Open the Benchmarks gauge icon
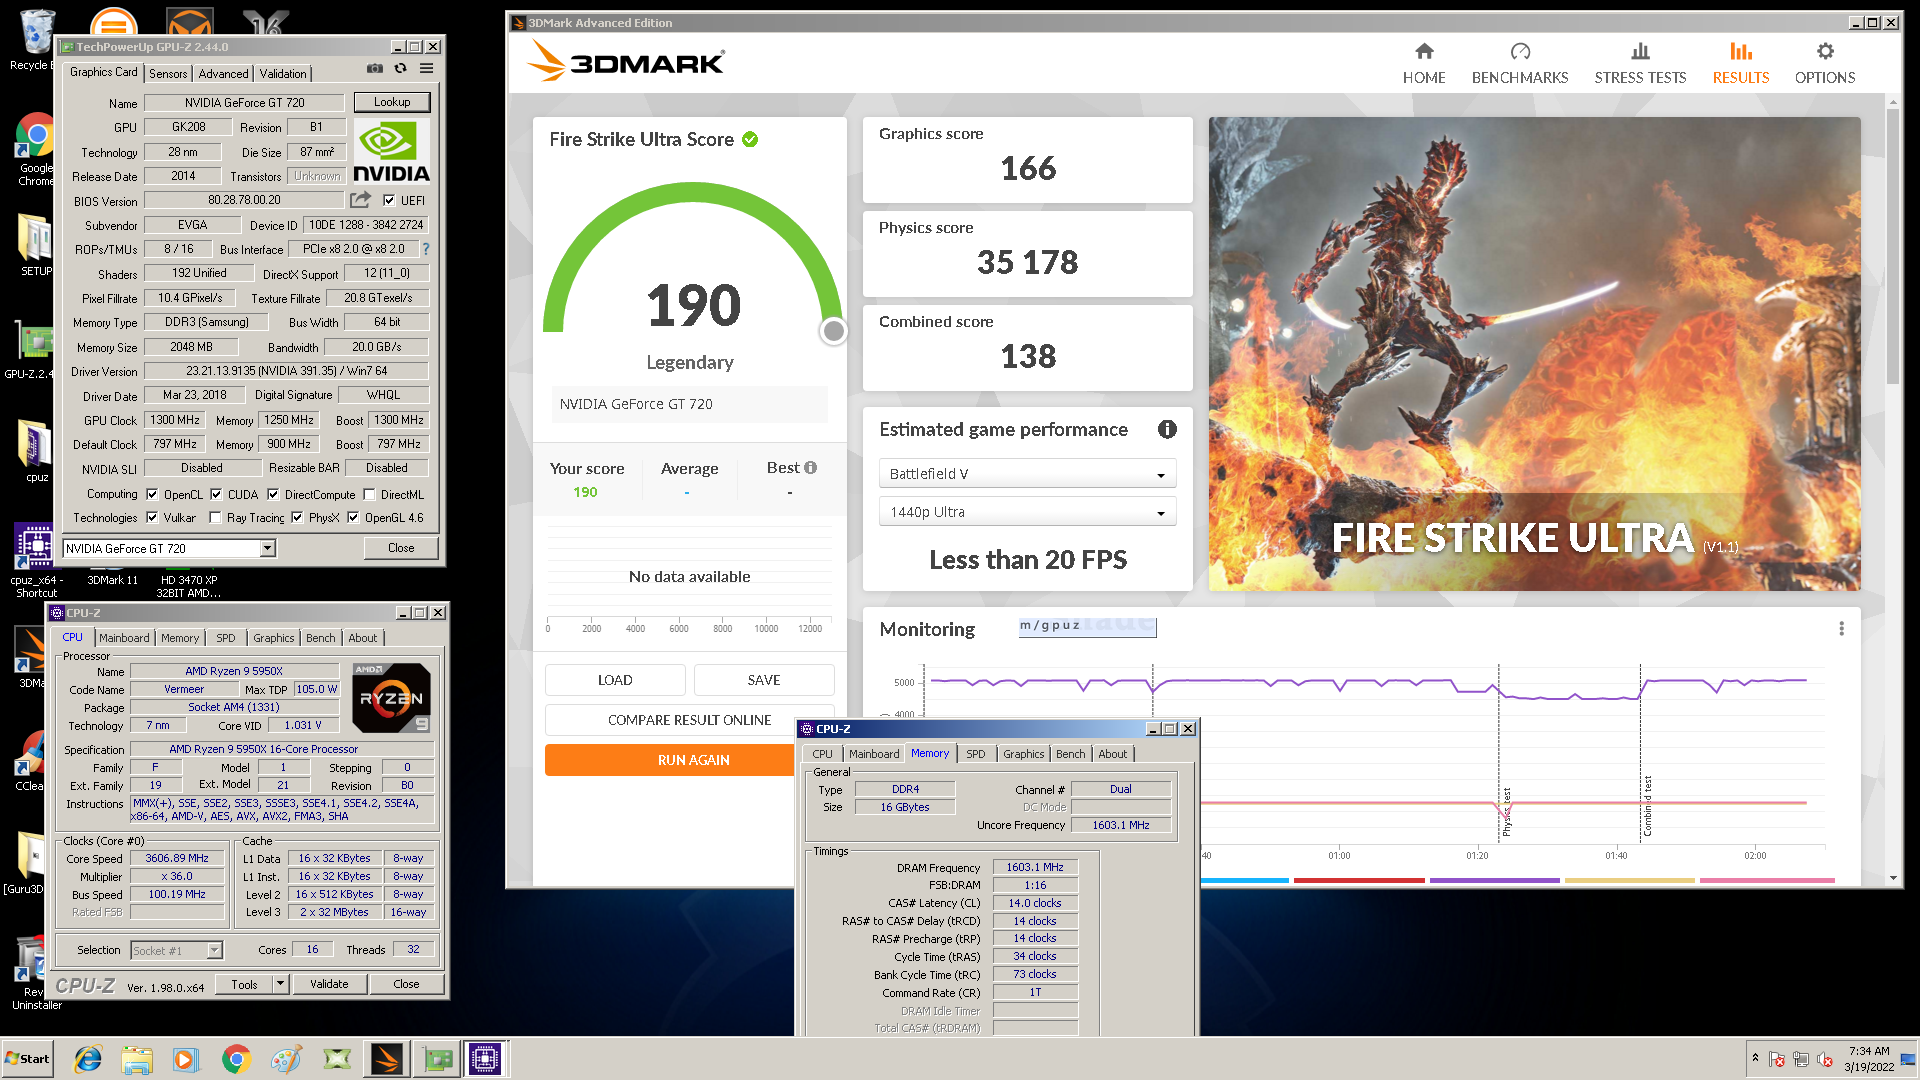The height and width of the screenshot is (1080, 1920). pos(1520,52)
